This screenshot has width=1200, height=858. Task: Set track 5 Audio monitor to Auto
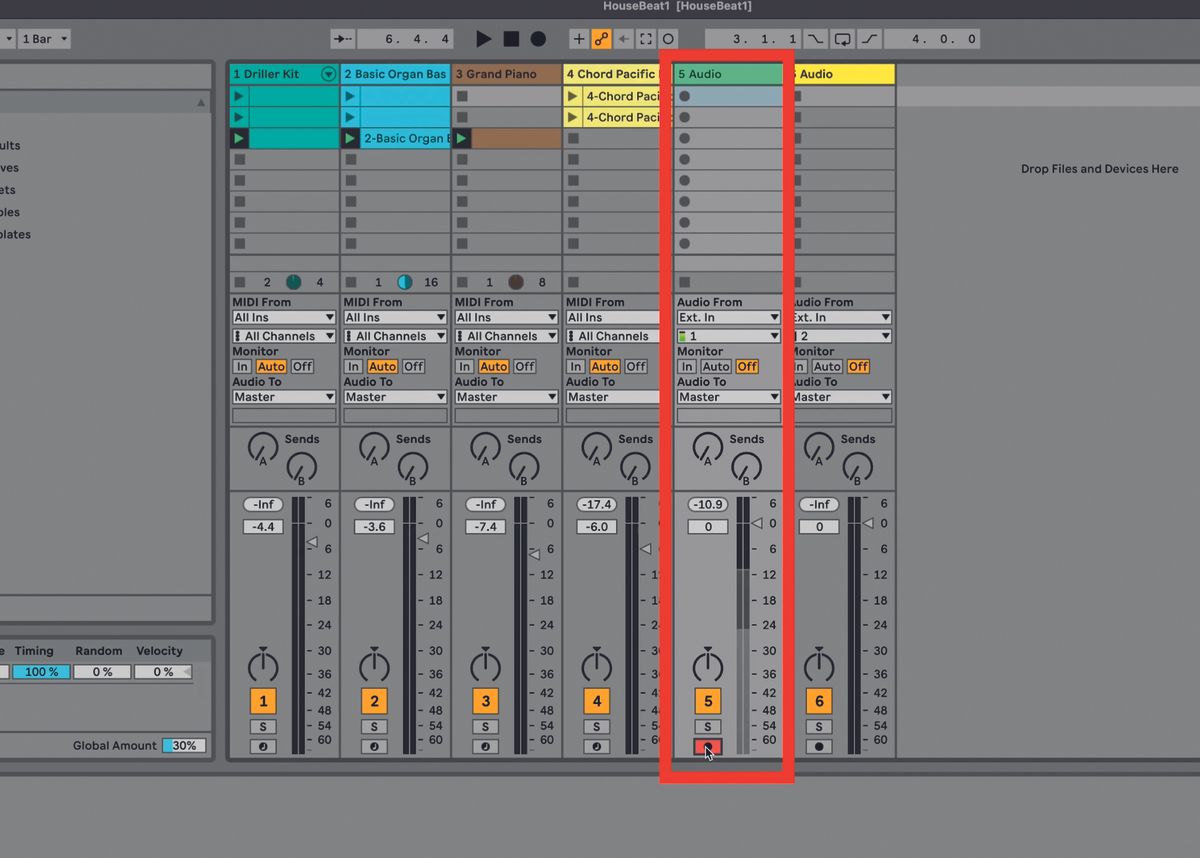pyautogui.click(x=716, y=366)
